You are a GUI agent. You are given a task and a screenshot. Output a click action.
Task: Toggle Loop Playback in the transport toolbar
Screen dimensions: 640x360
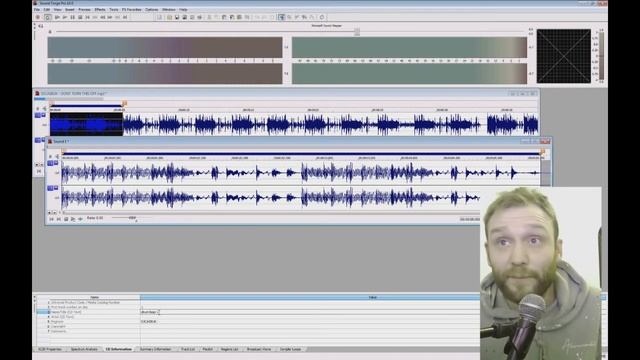[x=48, y=17]
